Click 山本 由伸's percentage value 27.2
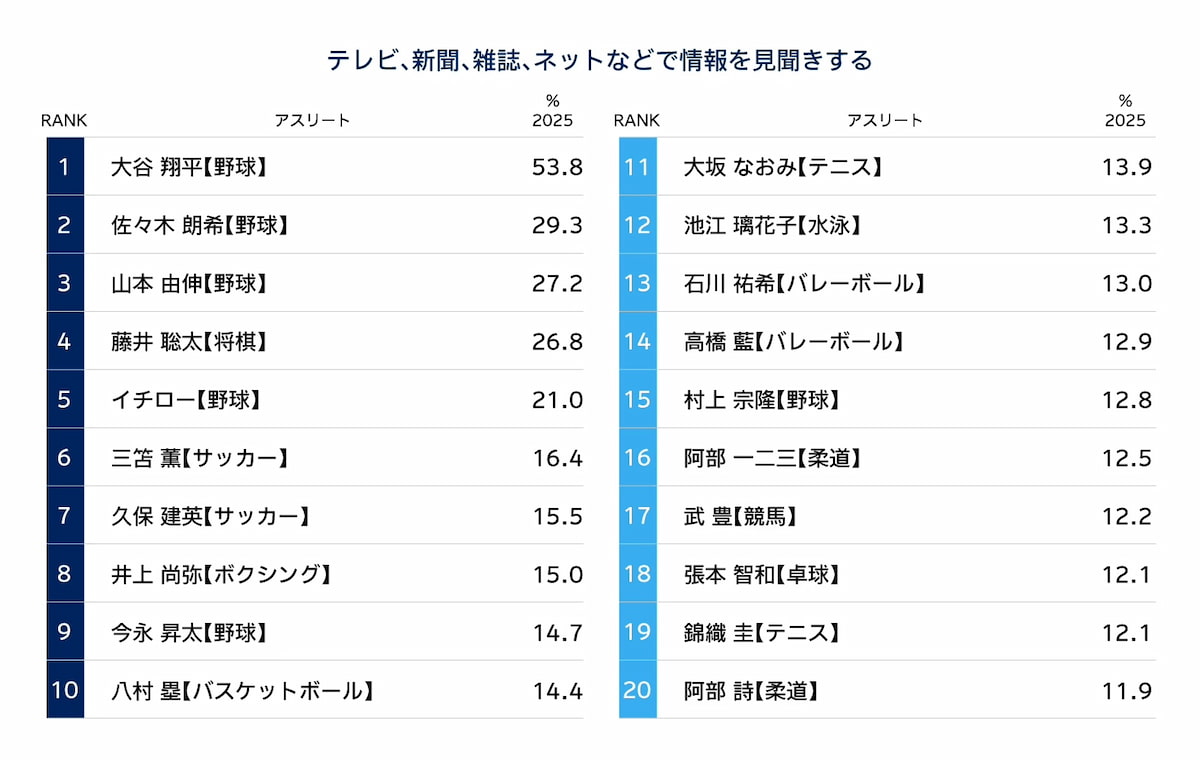 [x=556, y=283]
